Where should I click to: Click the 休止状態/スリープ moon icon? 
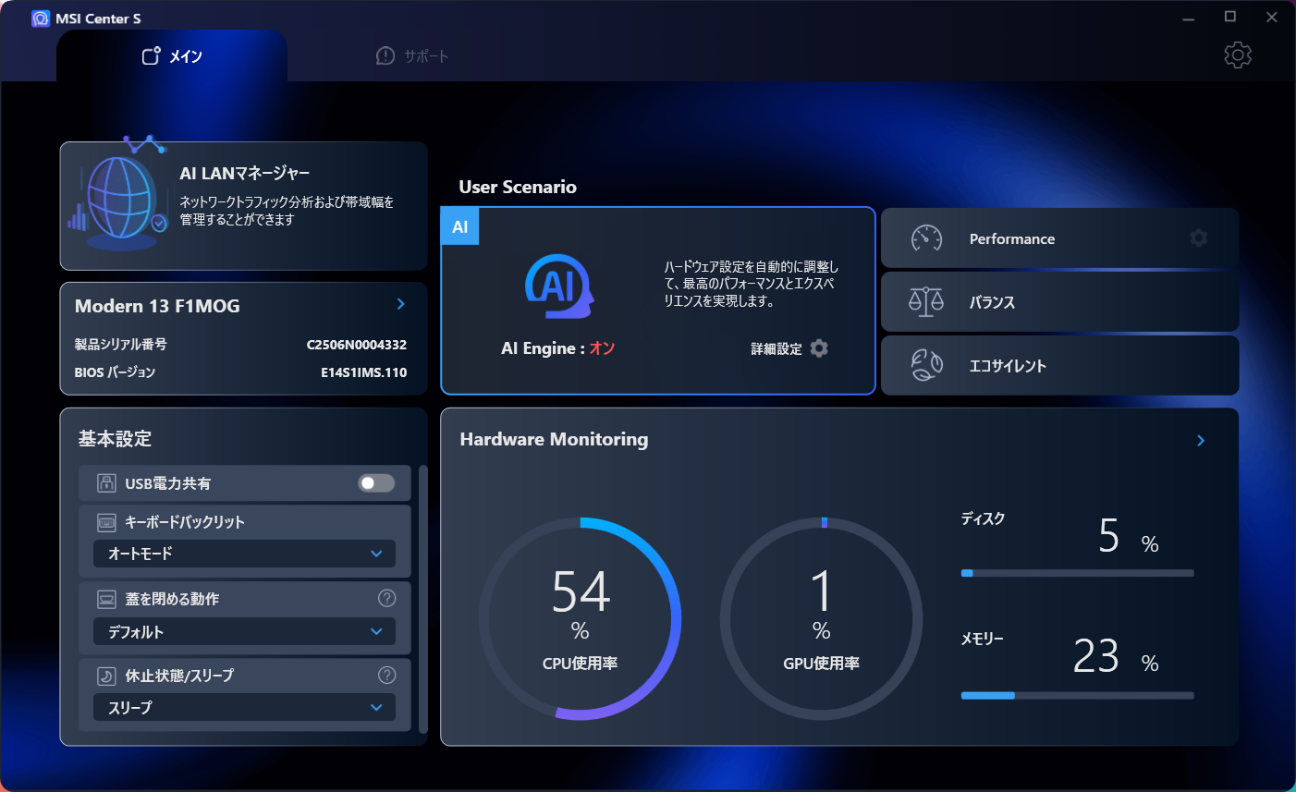click(107, 676)
